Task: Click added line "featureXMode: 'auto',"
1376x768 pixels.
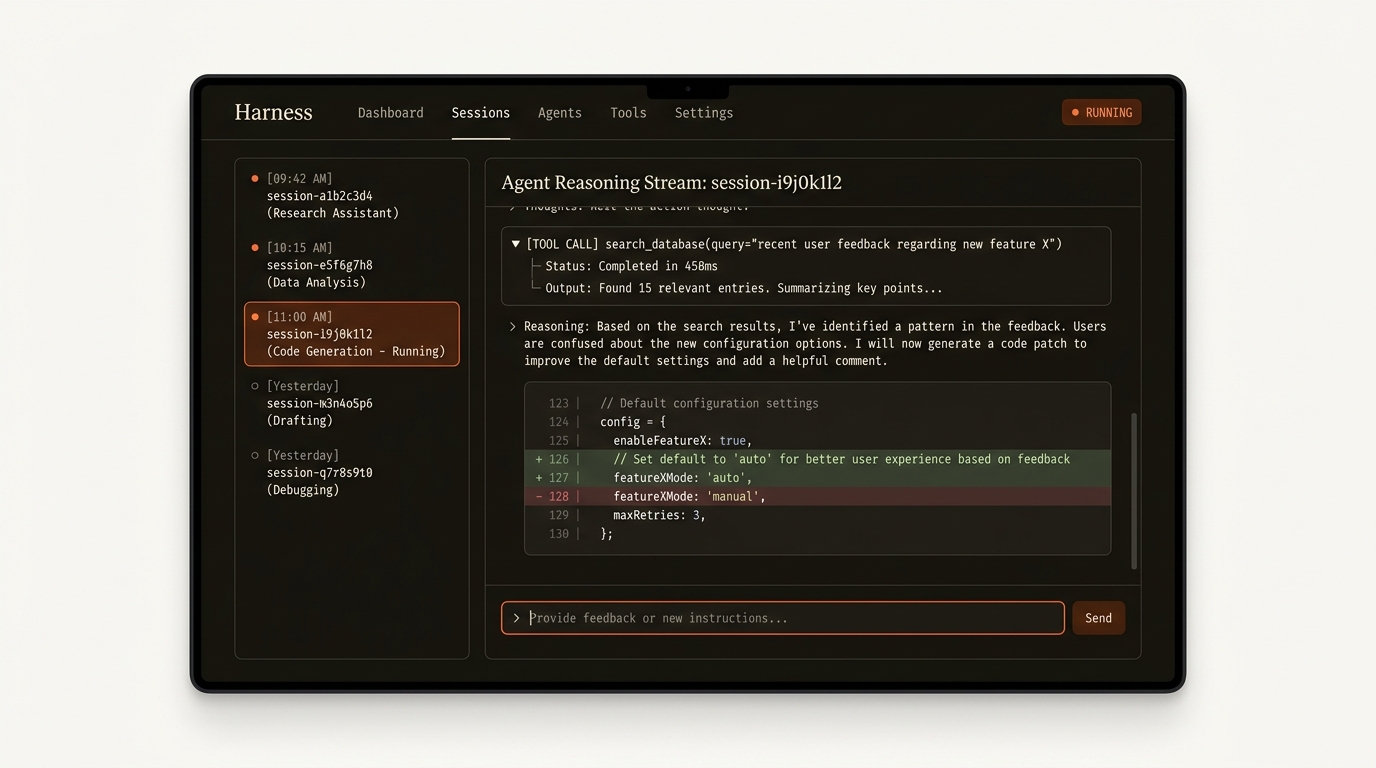Action: tap(682, 478)
